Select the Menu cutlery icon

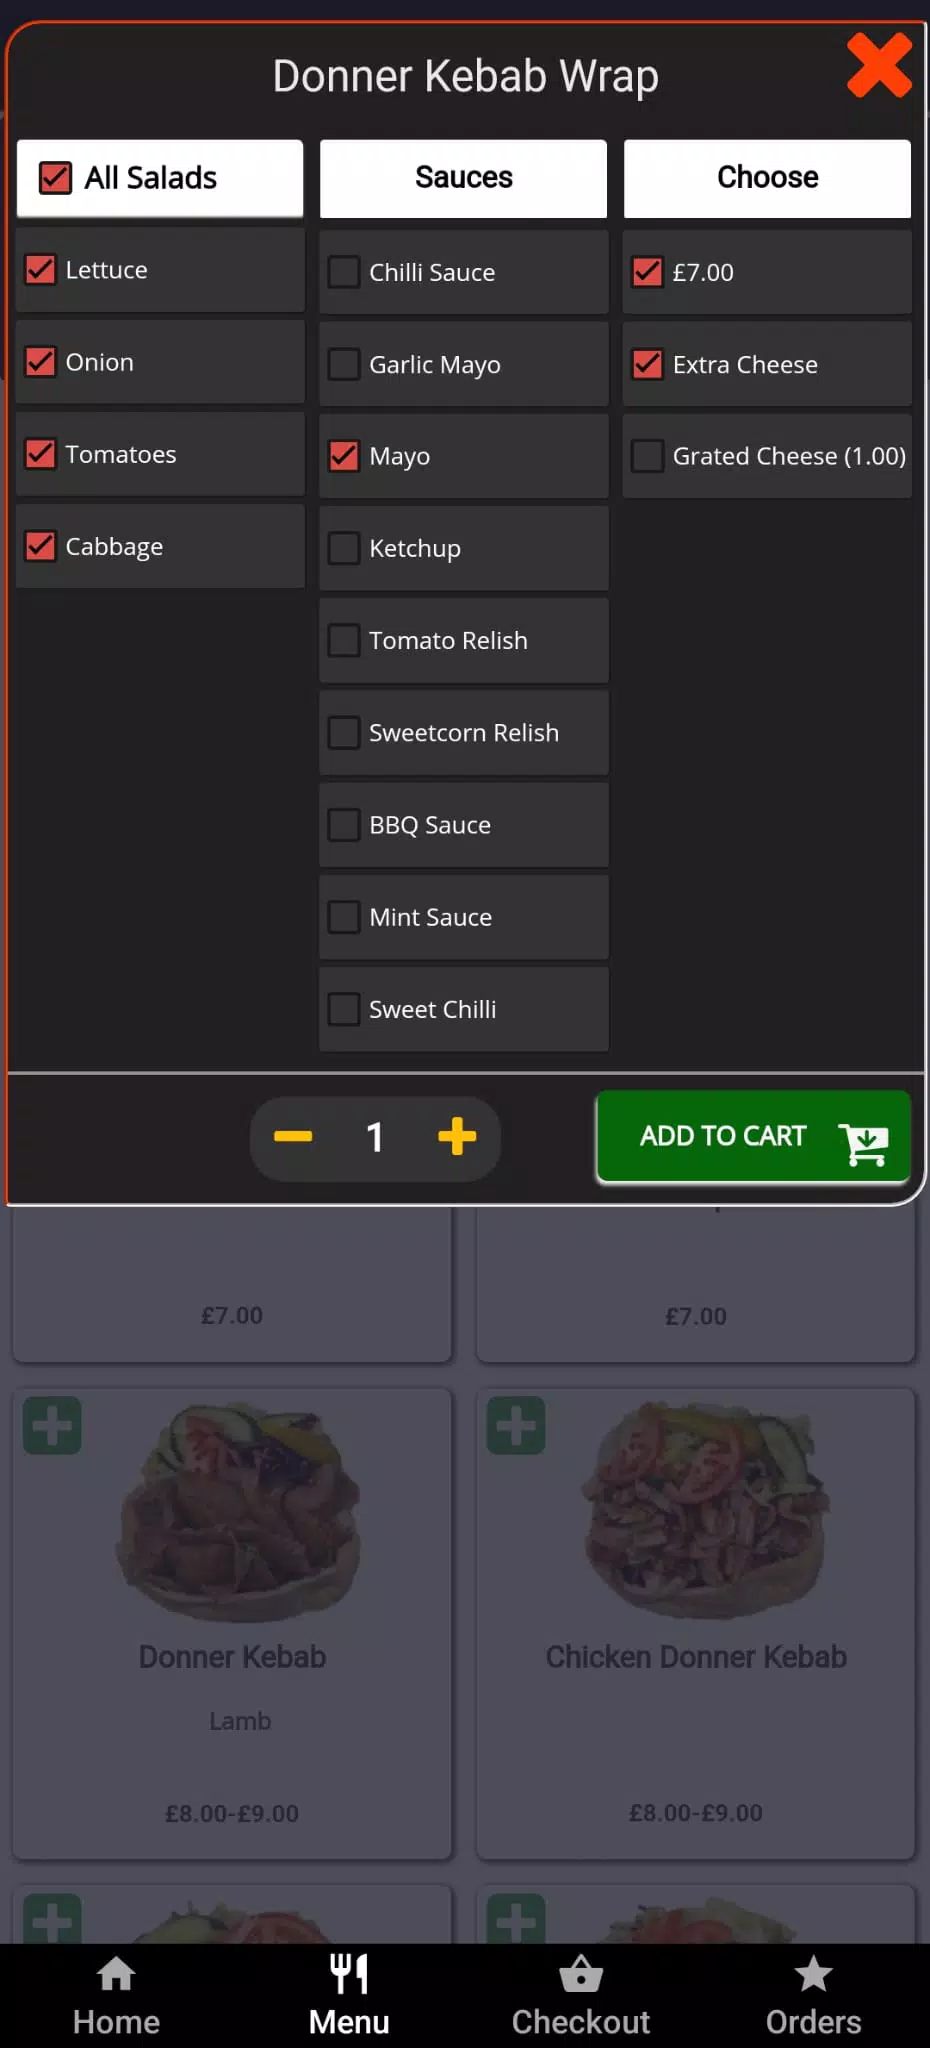click(349, 1974)
